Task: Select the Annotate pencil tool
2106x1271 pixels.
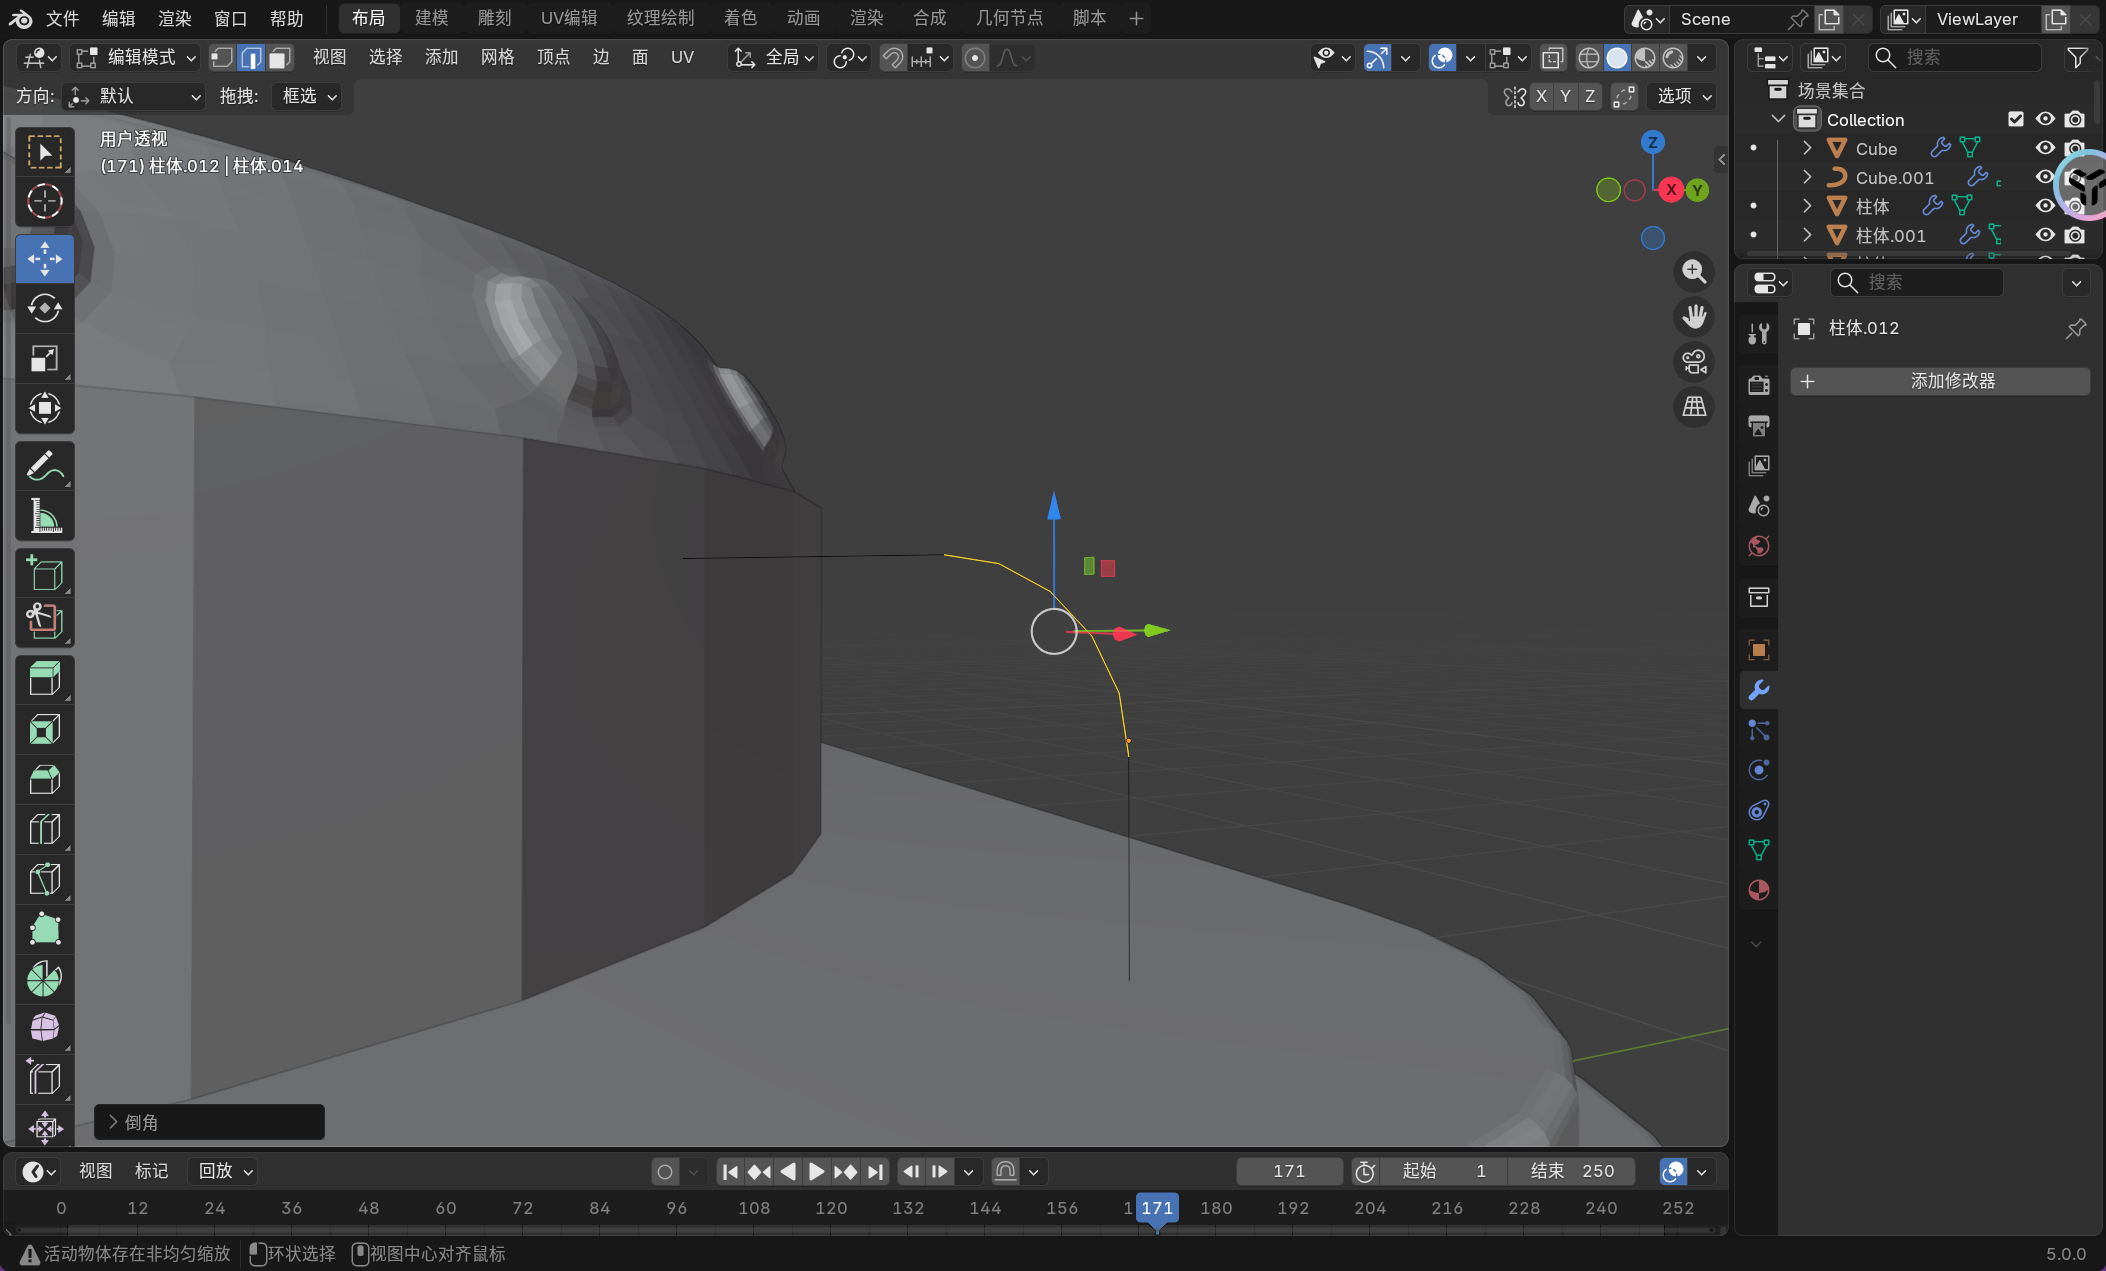Action: [44, 466]
